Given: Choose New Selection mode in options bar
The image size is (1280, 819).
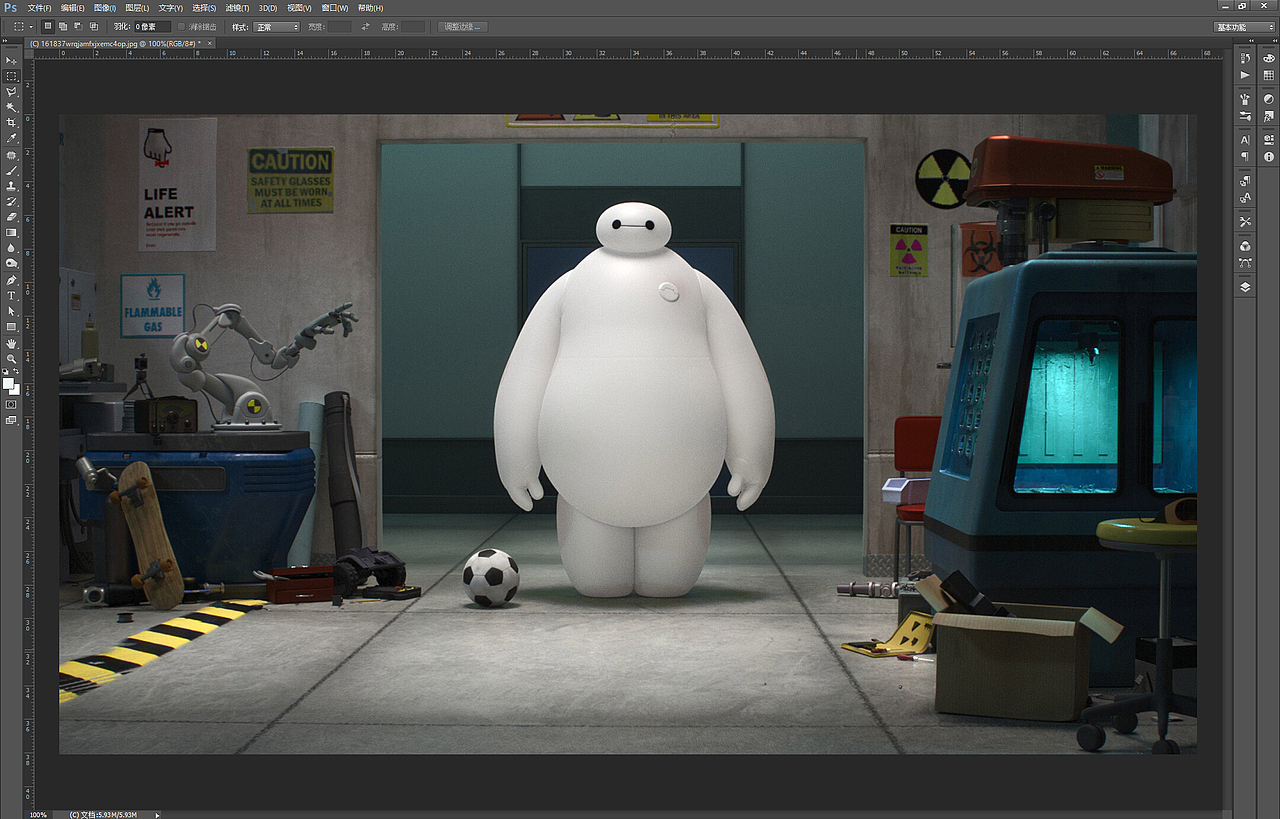Looking at the screenshot, I should click(x=47, y=26).
